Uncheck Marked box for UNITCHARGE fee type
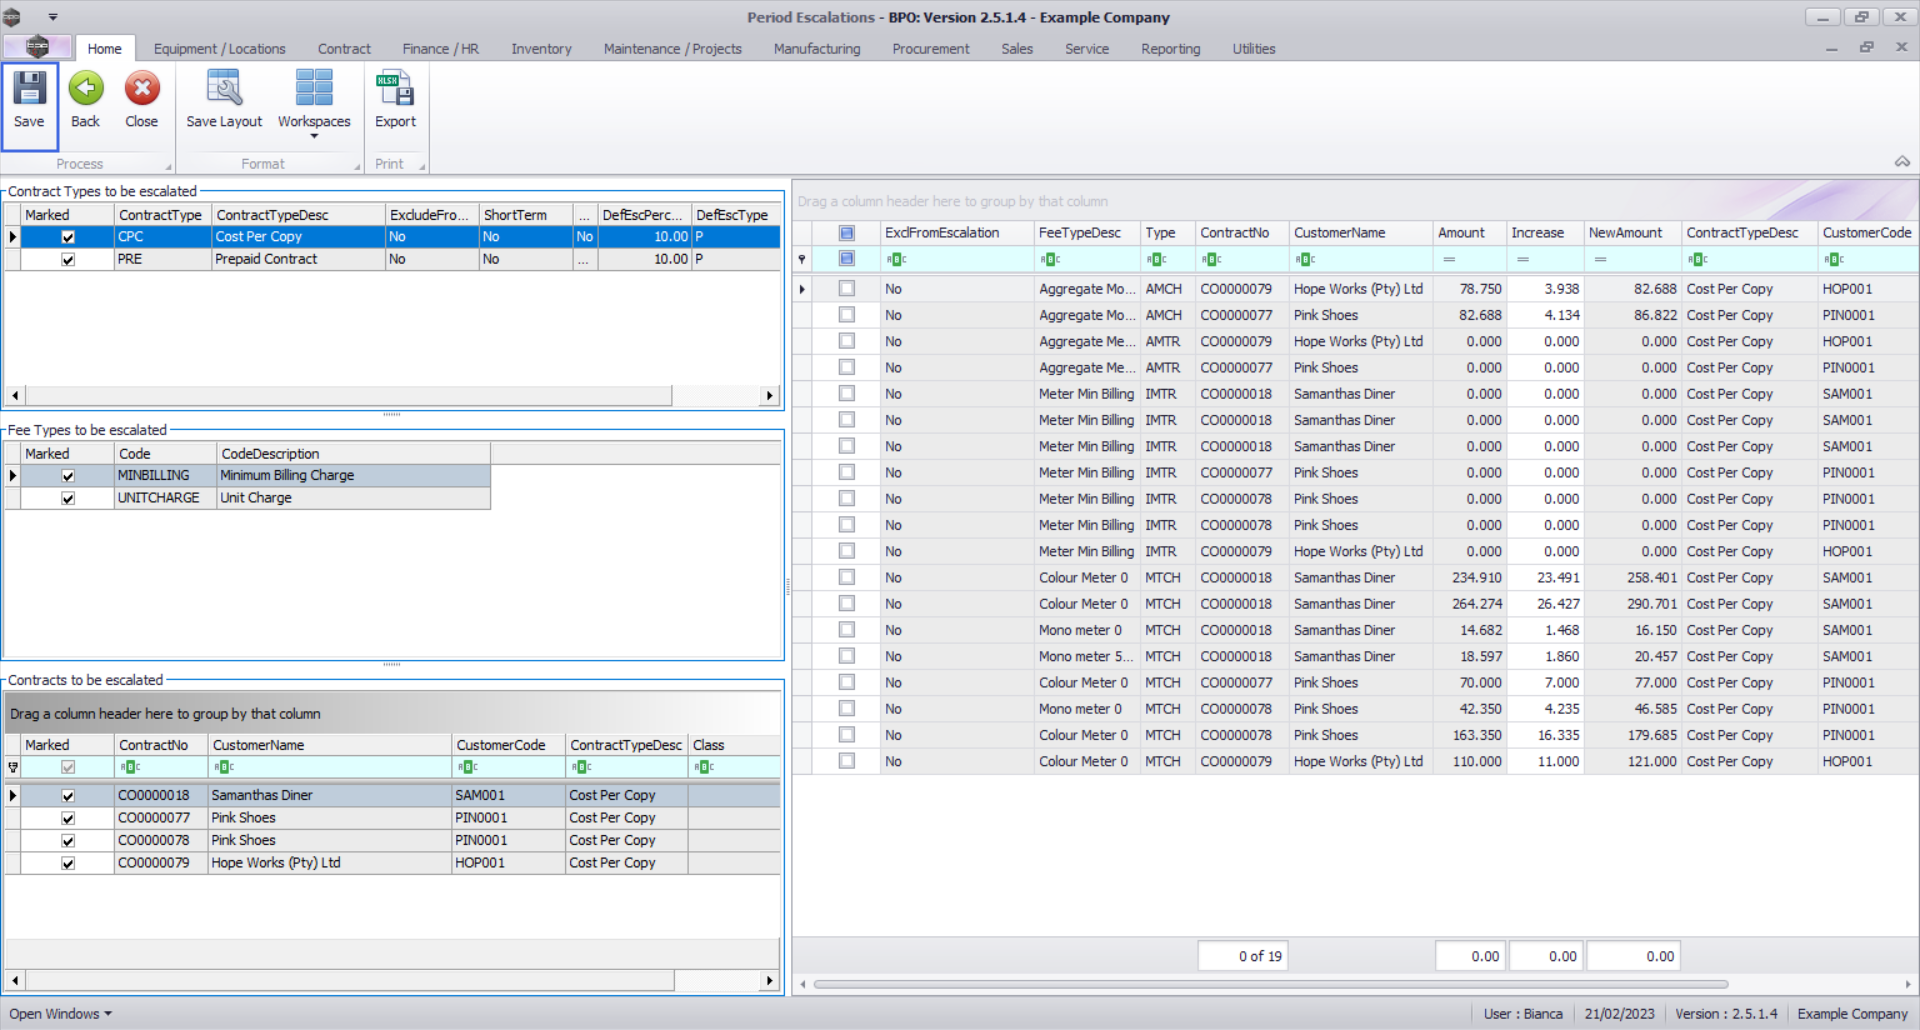The height and width of the screenshot is (1030, 1920). 68,498
